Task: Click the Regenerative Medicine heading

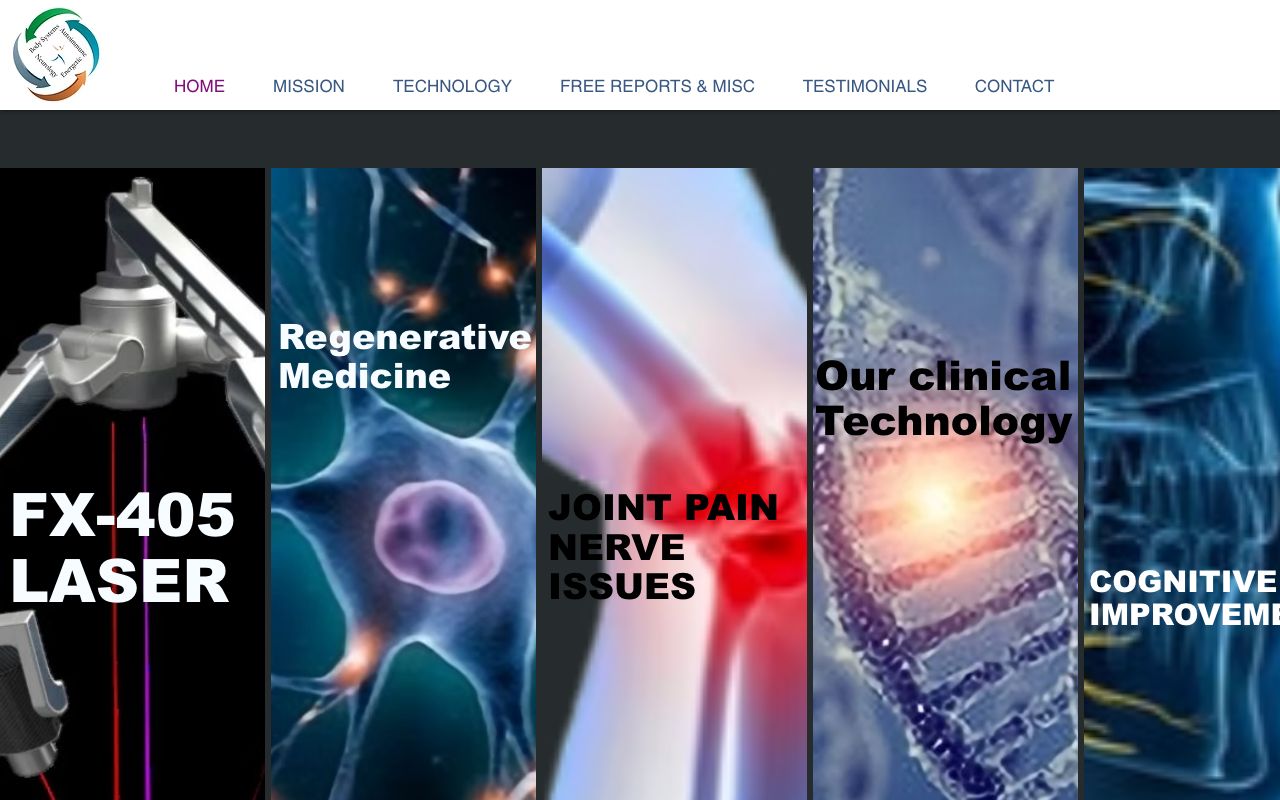Action: click(404, 356)
